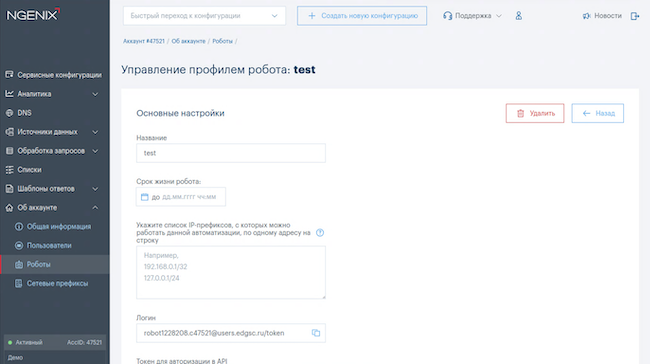Click the Пользователи user icon
The height and width of the screenshot is (364, 650).
(19, 245)
